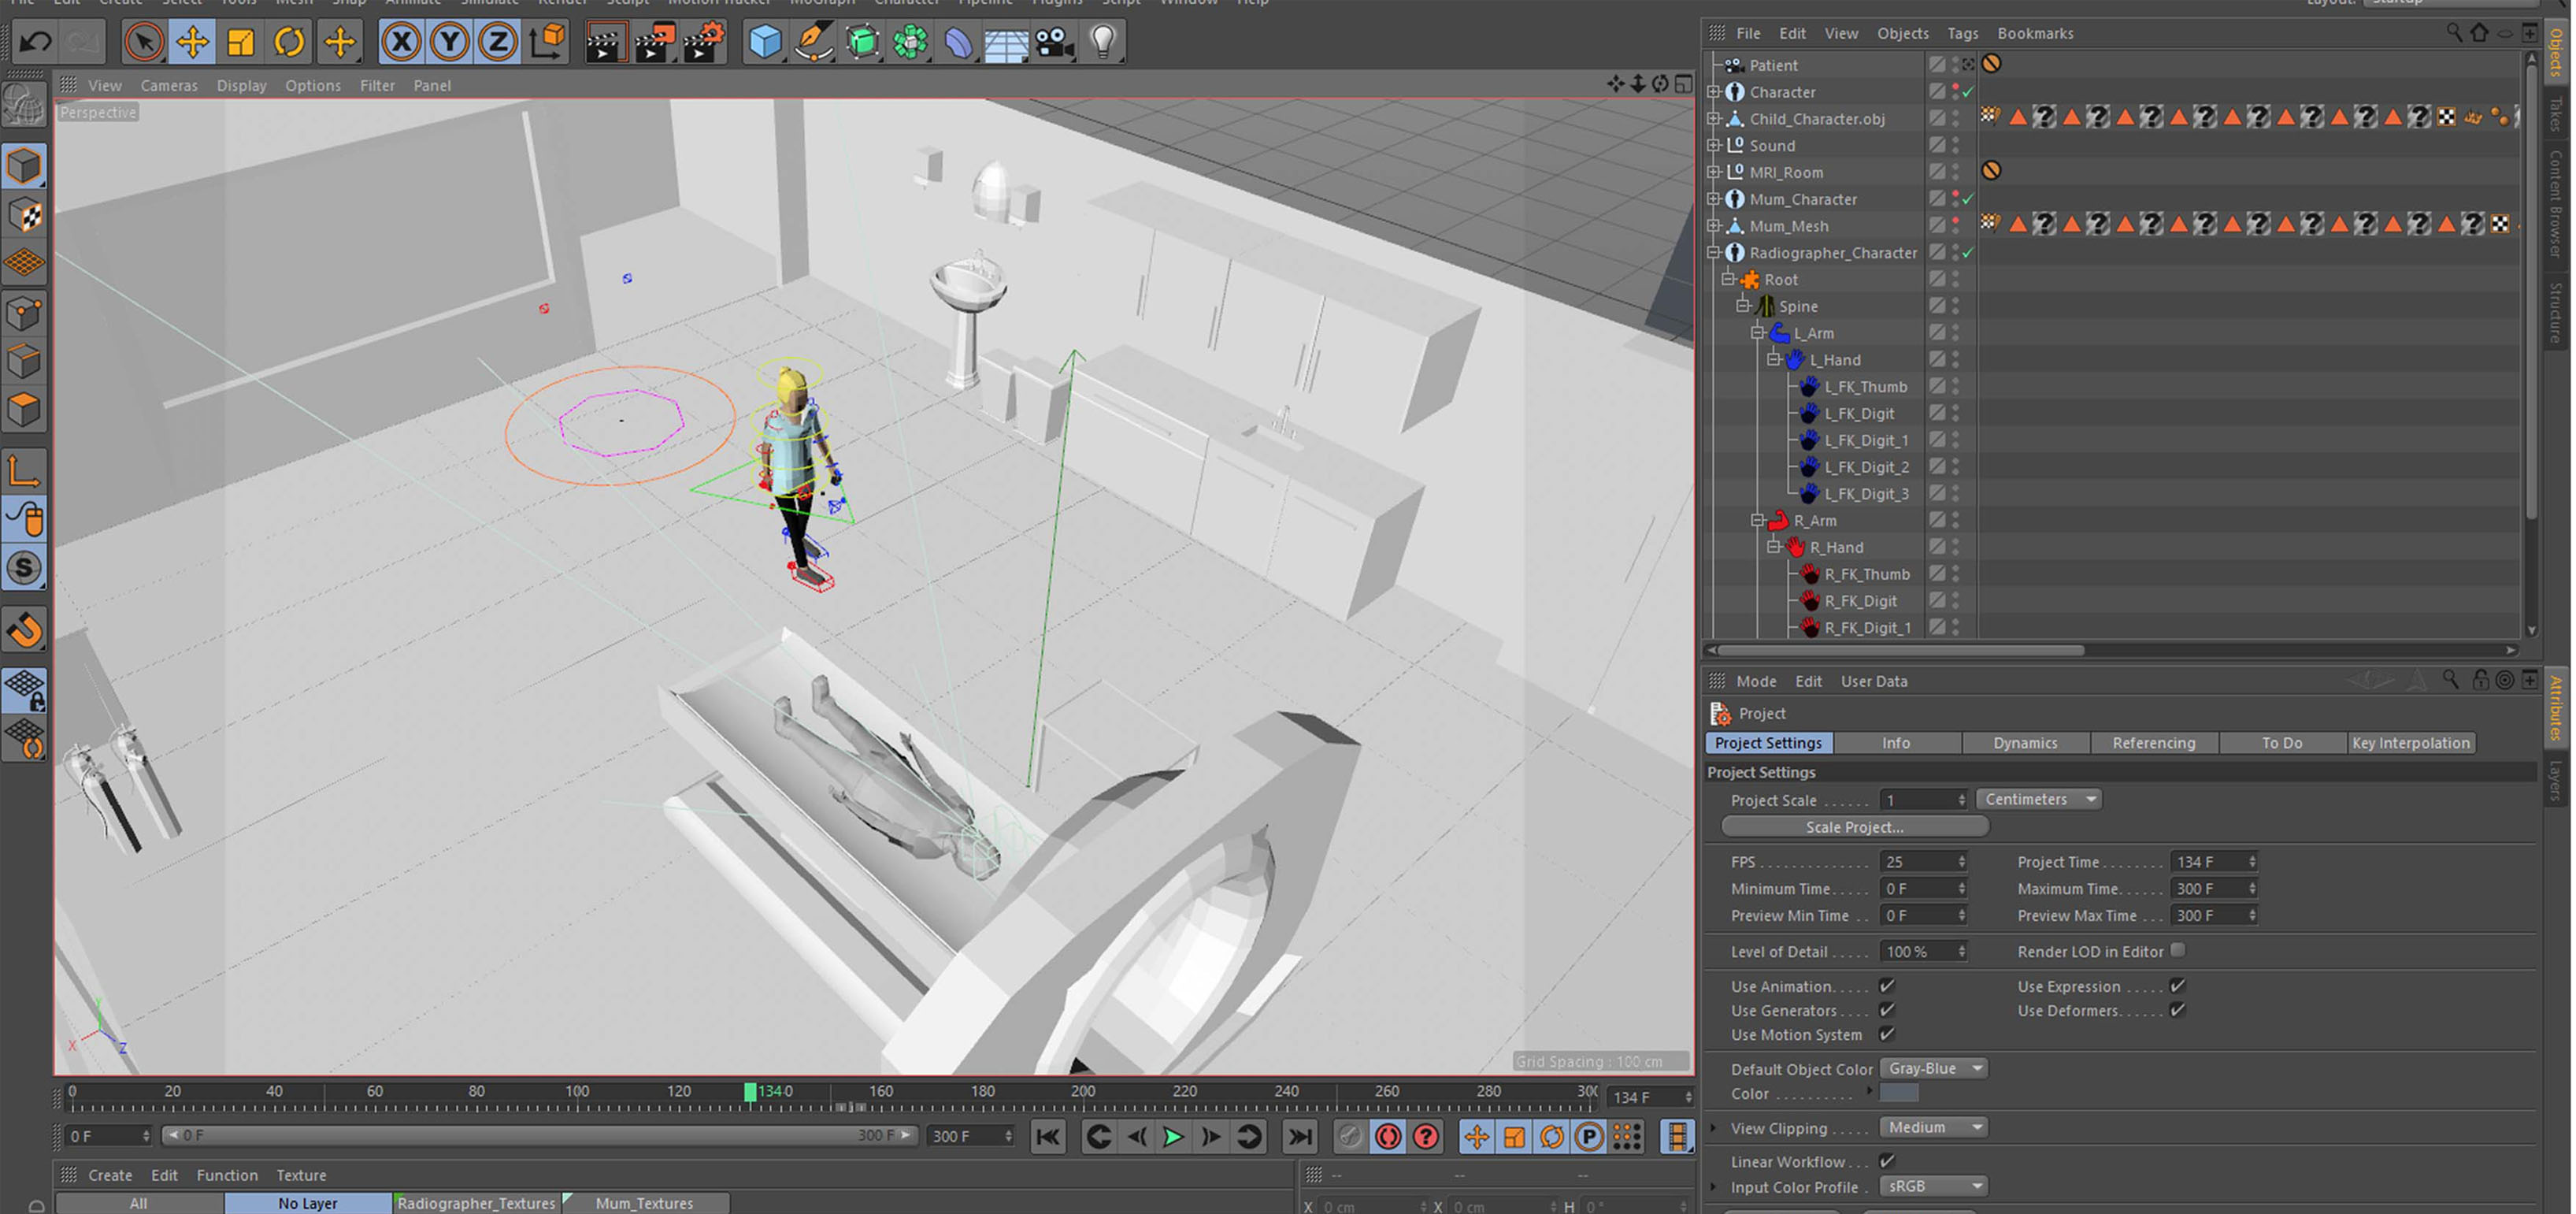Select the Move tool in top toolbar
The width and height of the screenshot is (2576, 1214).
pos(192,42)
